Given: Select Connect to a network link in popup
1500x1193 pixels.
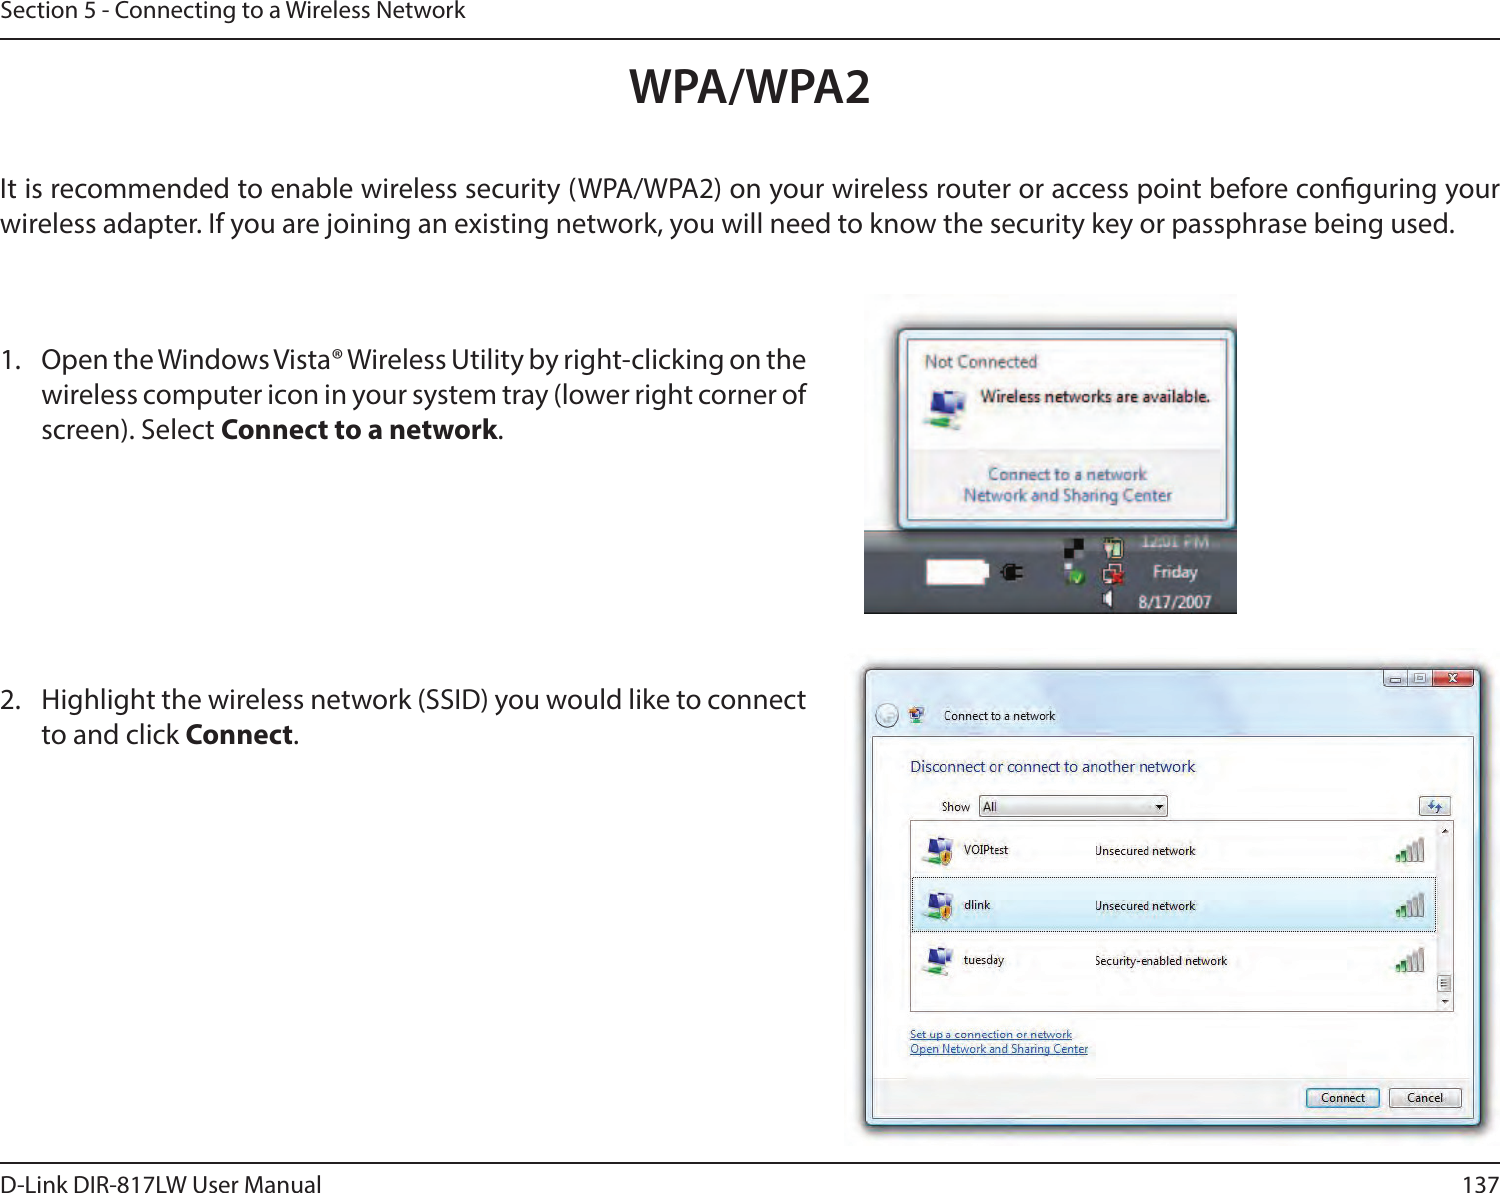Looking at the screenshot, I should 1067,474.
